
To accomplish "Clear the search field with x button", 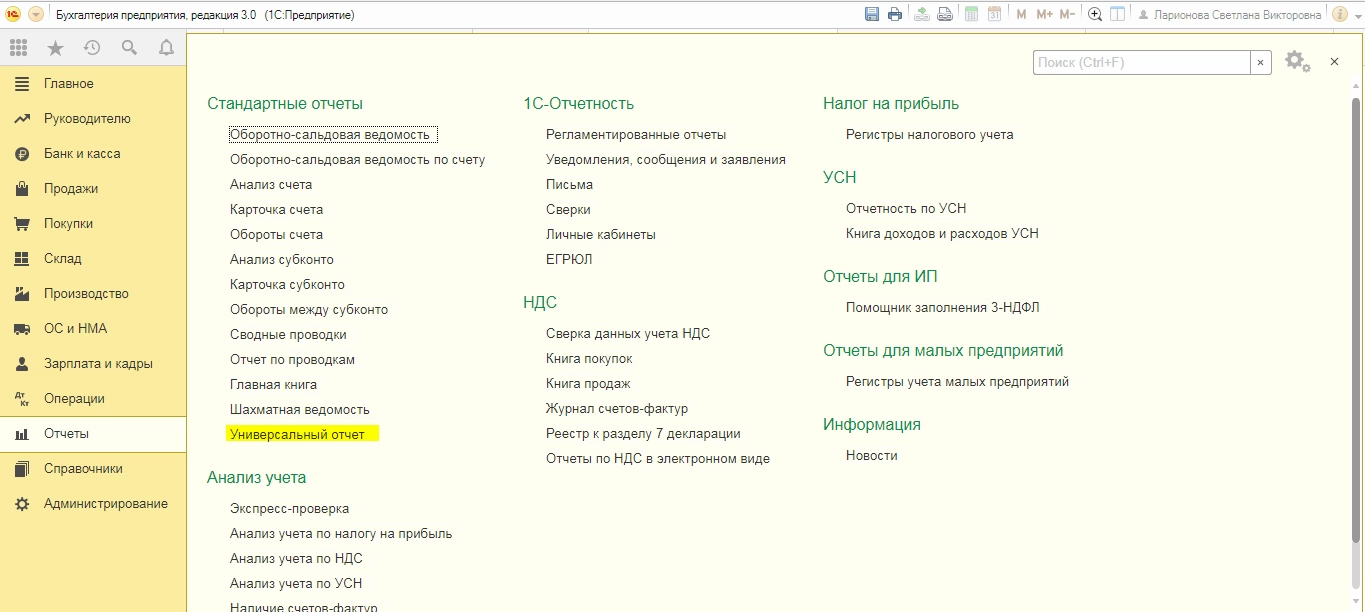I will click(x=1261, y=62).
